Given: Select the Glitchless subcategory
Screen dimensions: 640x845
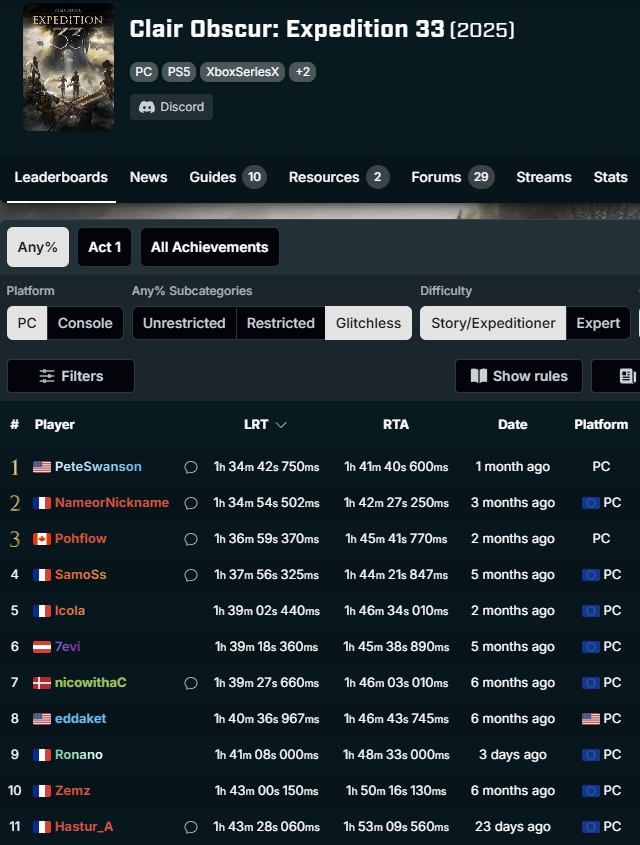Looking at the screenshot, I should tap(368, 323).
